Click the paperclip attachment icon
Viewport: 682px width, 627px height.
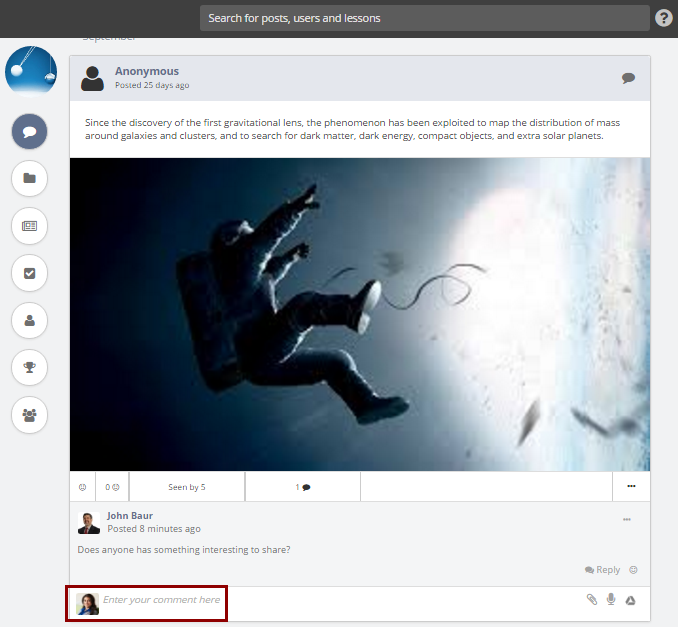[x=592, y=600]
